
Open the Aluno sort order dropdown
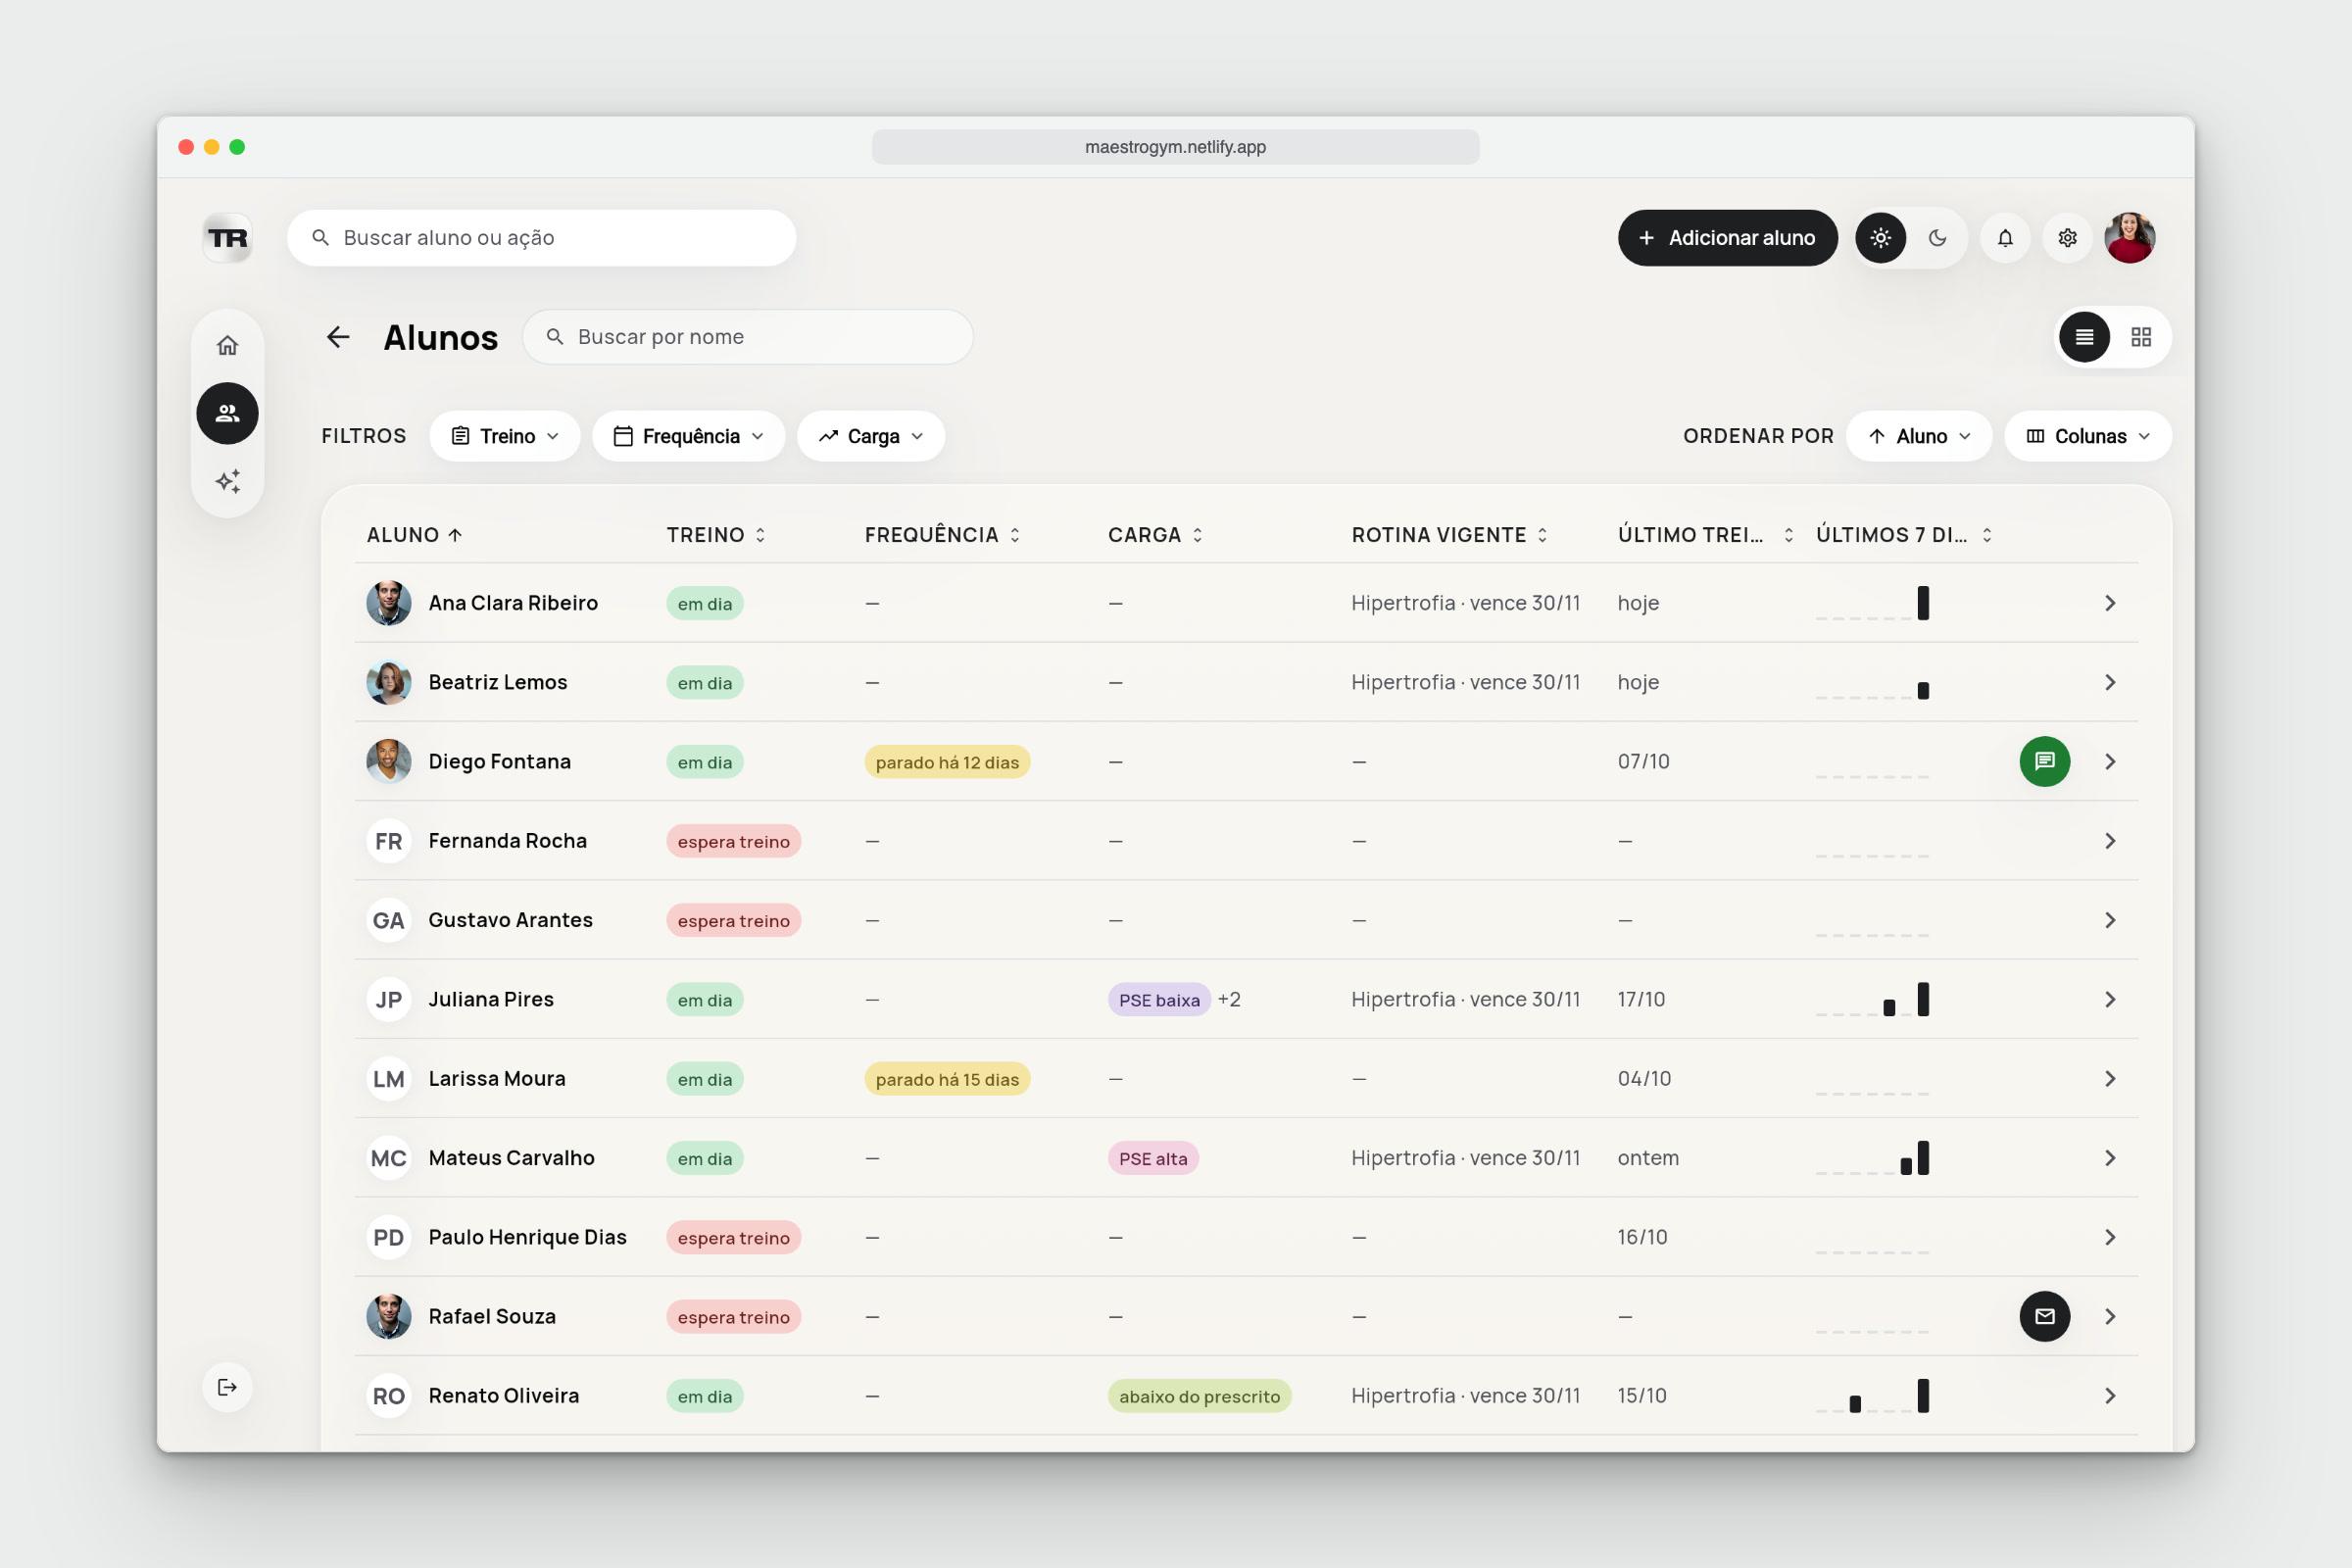click(1920, 436)
